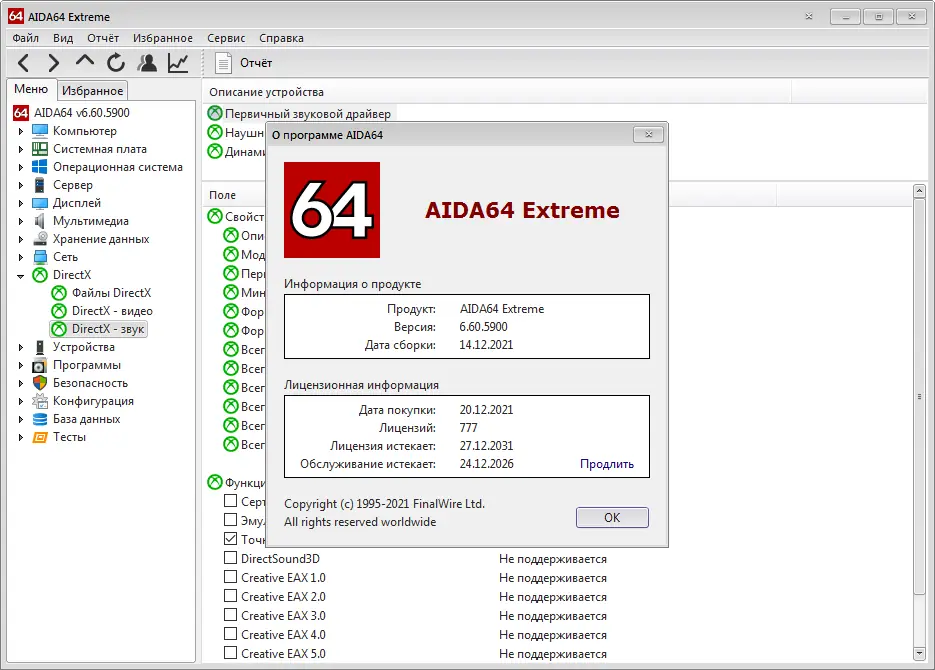Toggle the Creative EAX 5.0 checkbox
The width and height of the screenshot is (935, 670).
[230, 653]
